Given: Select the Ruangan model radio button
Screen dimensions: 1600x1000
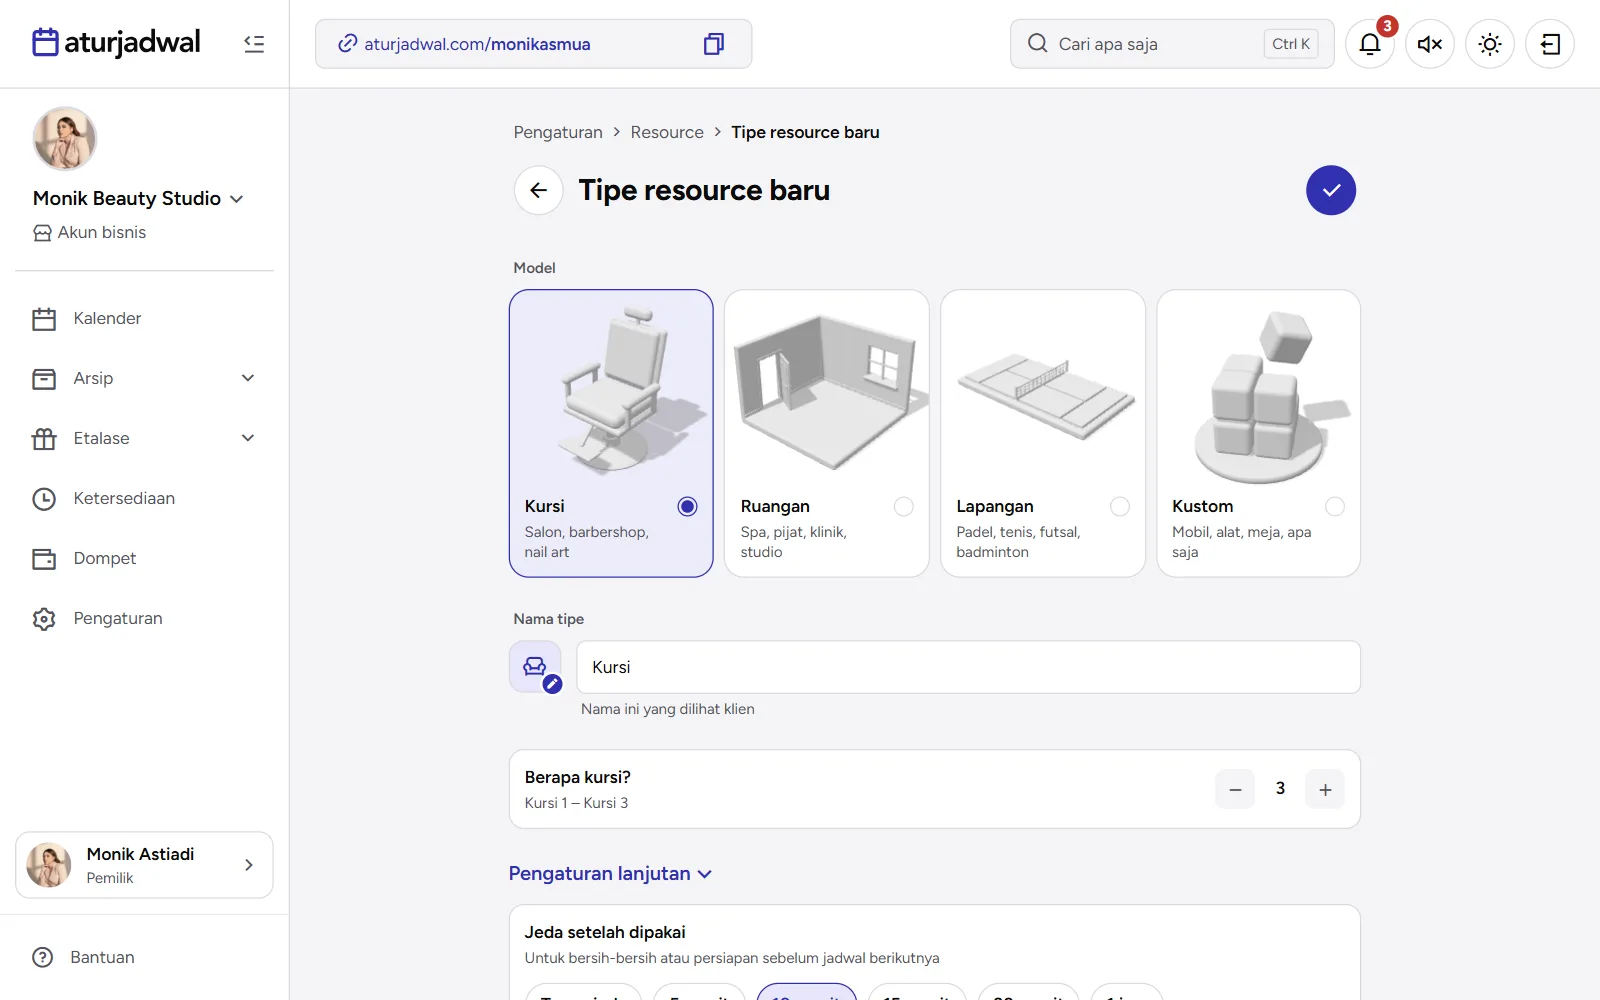Looking at the screenshot, I should click(x=904, y=506).
